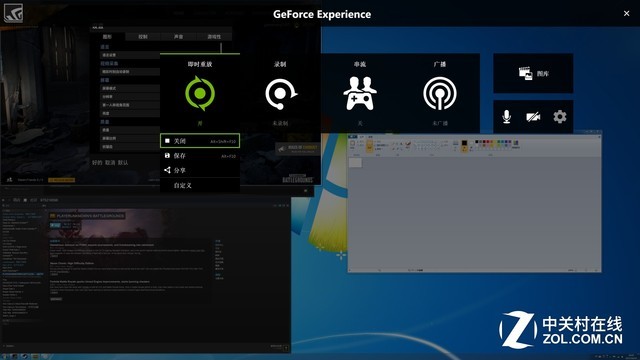Open the 串流 stream controller icon

pyautogui.click(x=360, y=93)
